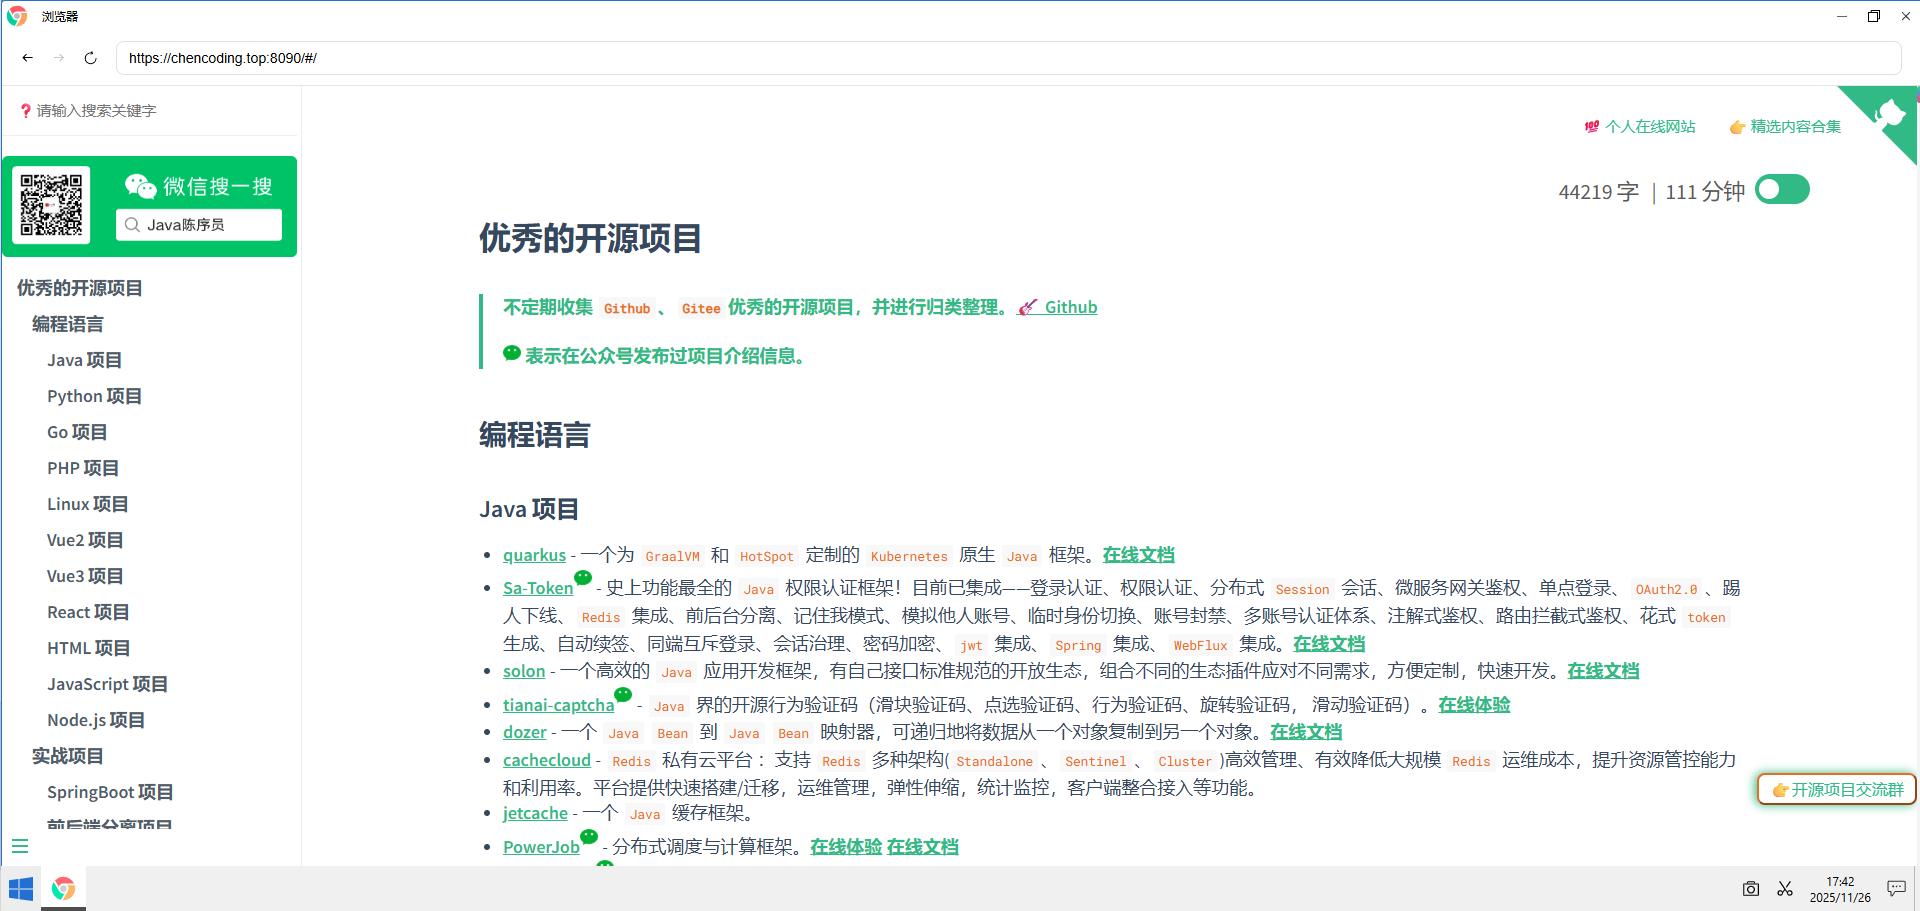Click the WeChat bubble beside Sa-Token
This screenshot has width=1920, height=911.
583,577
